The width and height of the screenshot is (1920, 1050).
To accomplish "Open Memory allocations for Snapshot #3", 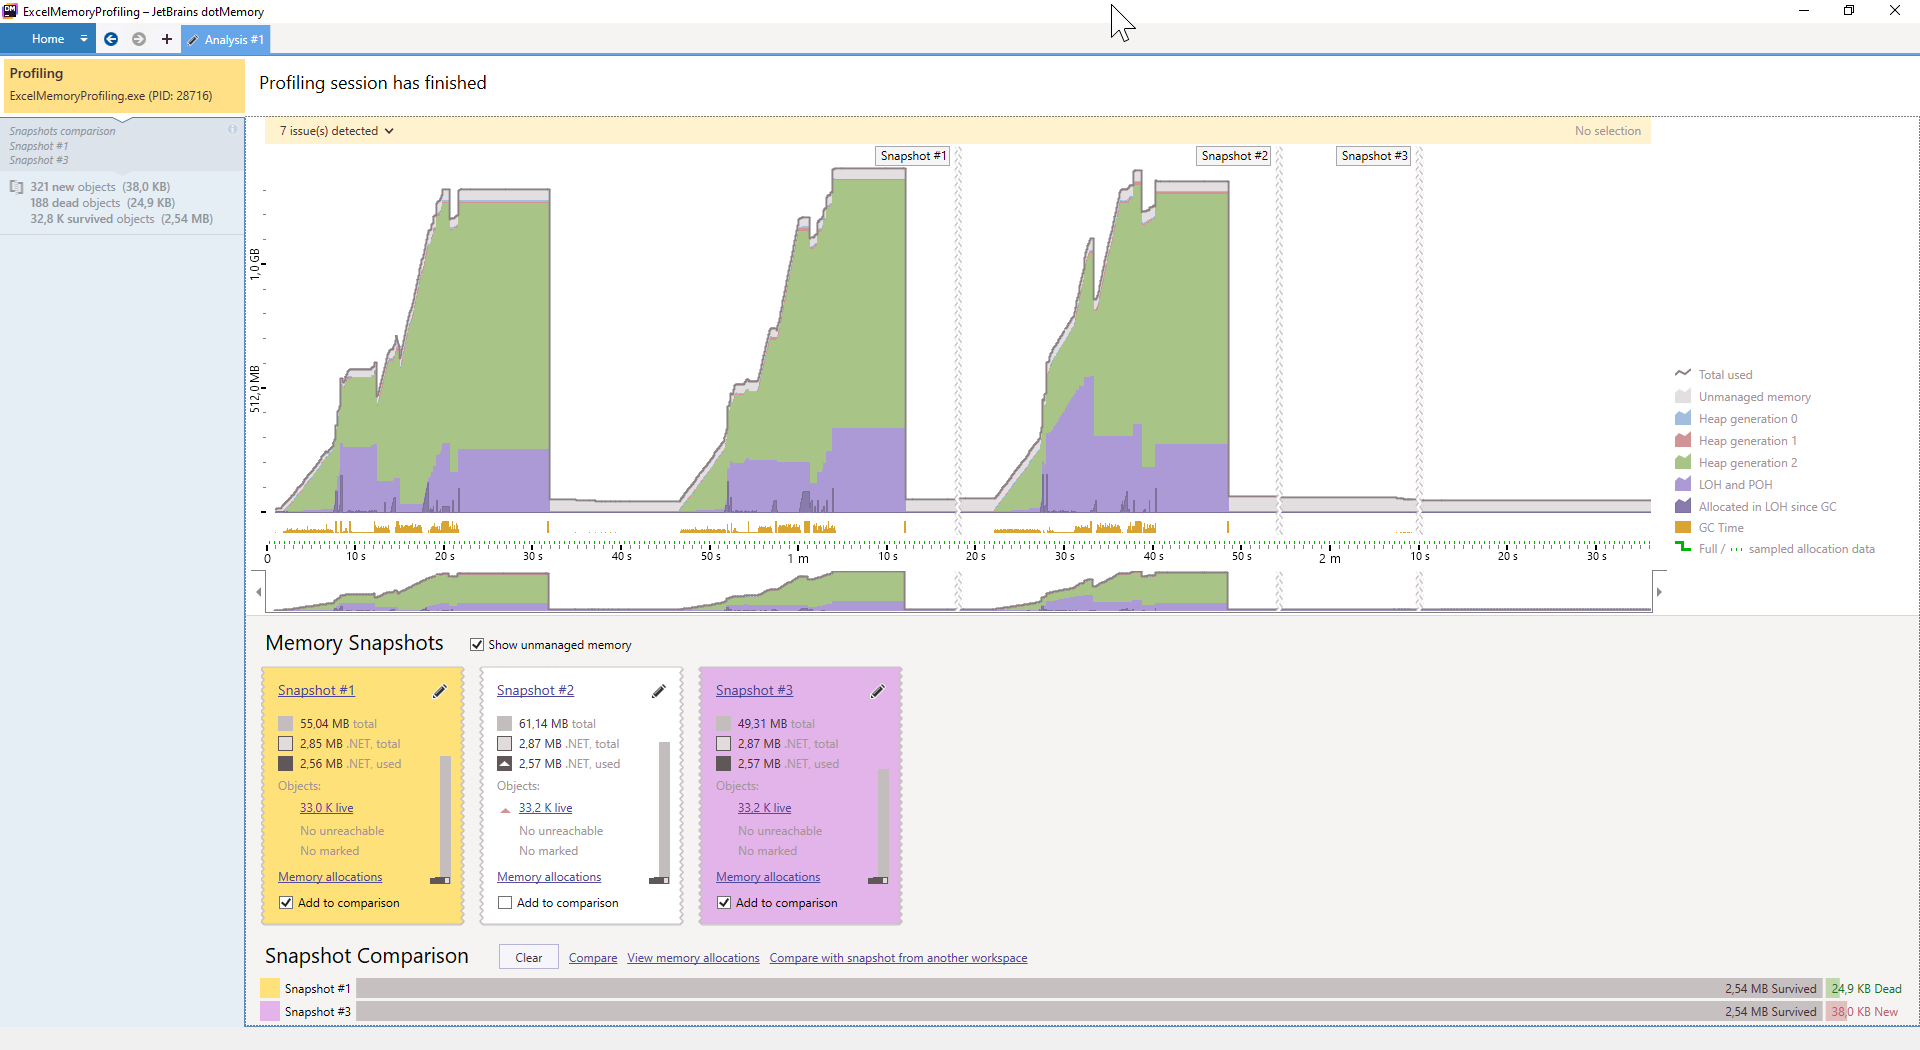I will click(x=767, y=877).
